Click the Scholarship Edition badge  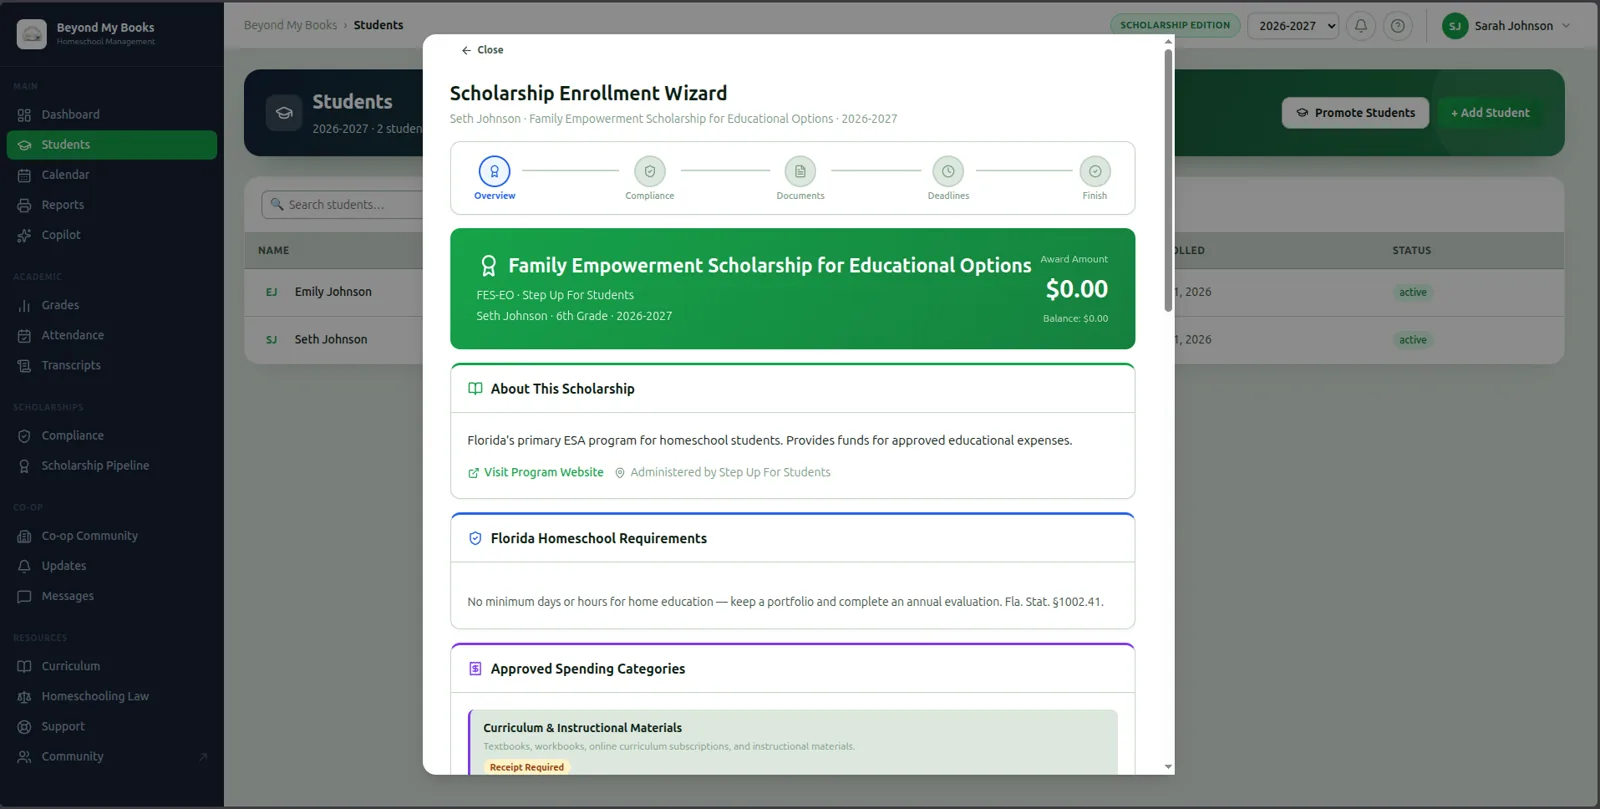pyautogui.click(x=1175, y=26)
